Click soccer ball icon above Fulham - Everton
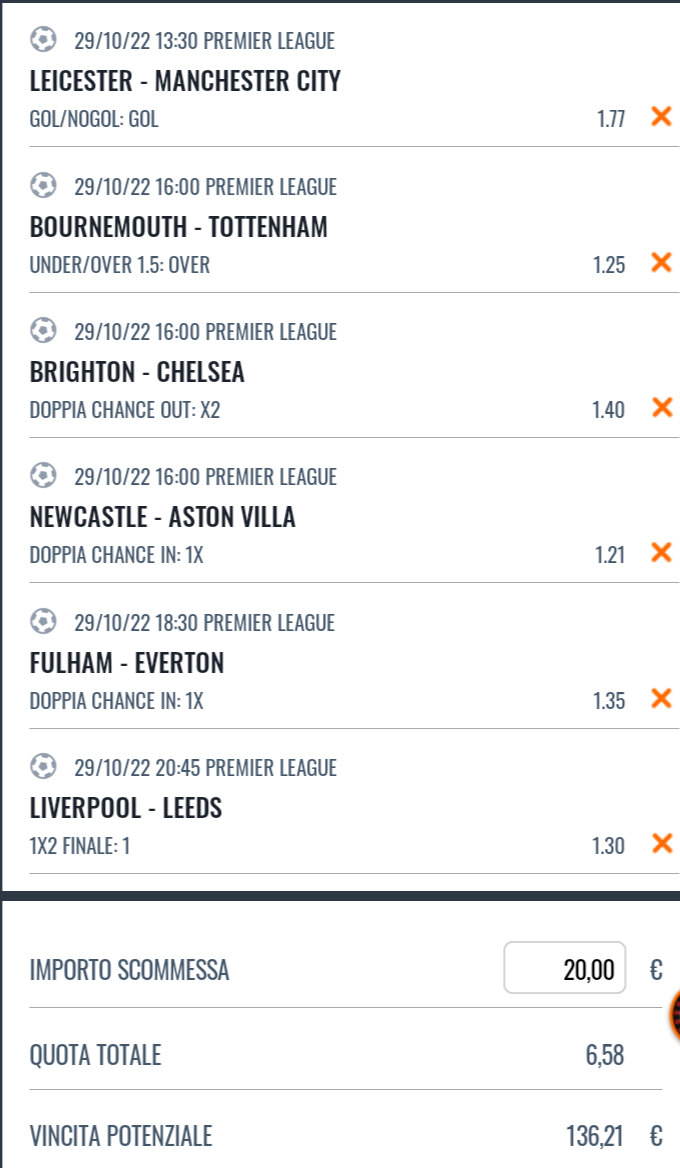The height and width of the screenshot is (1168, 680). [x=43, y=621]
